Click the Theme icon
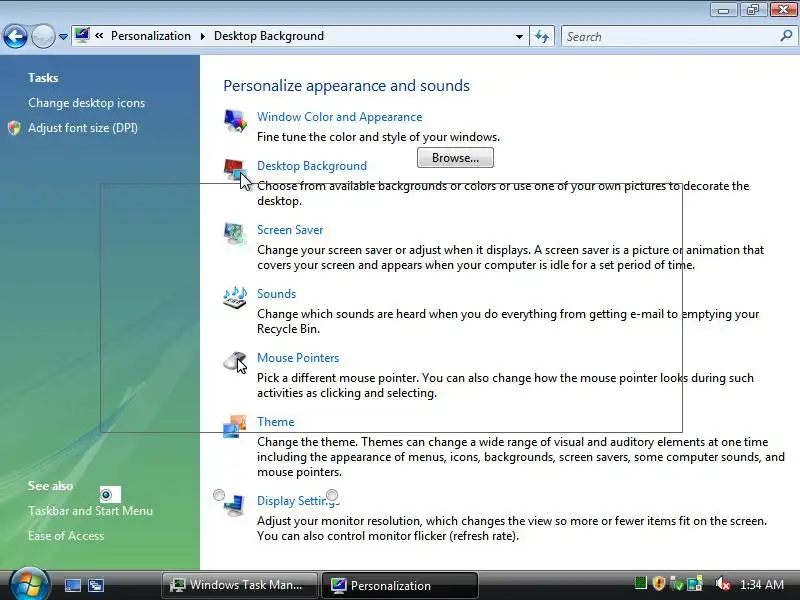The image size is (800, 600). (x=235, y=426)
